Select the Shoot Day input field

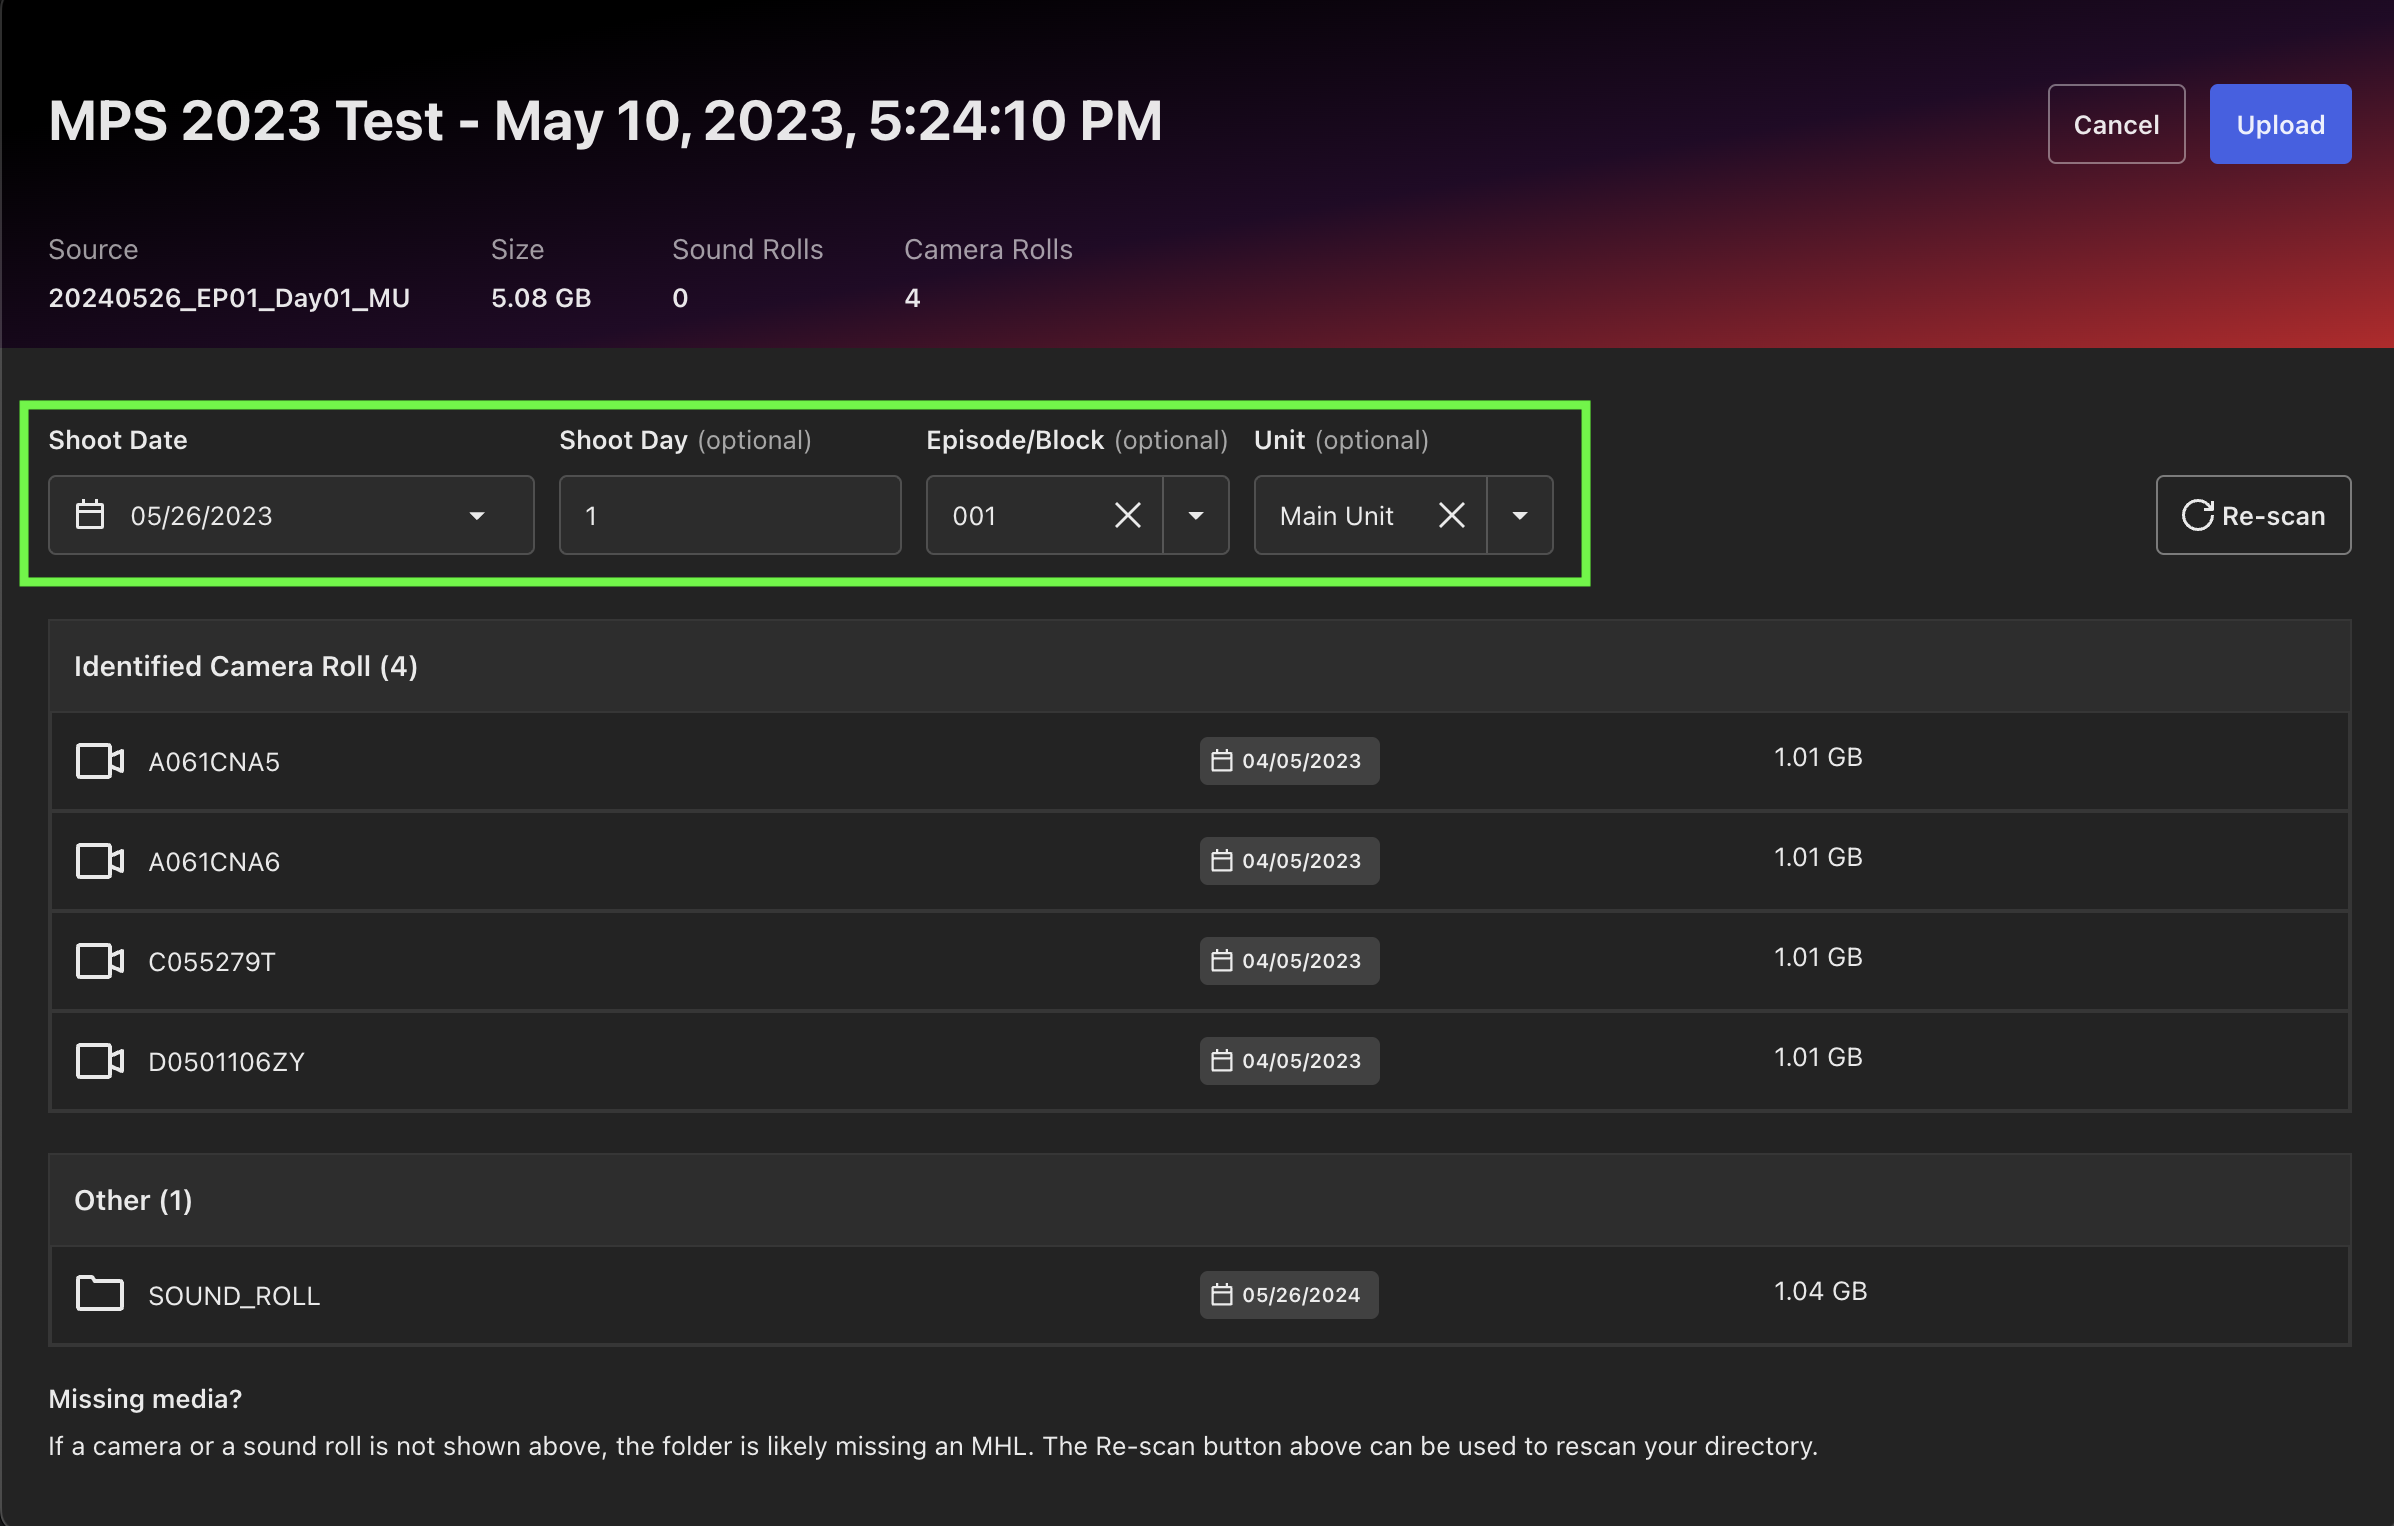729,515
